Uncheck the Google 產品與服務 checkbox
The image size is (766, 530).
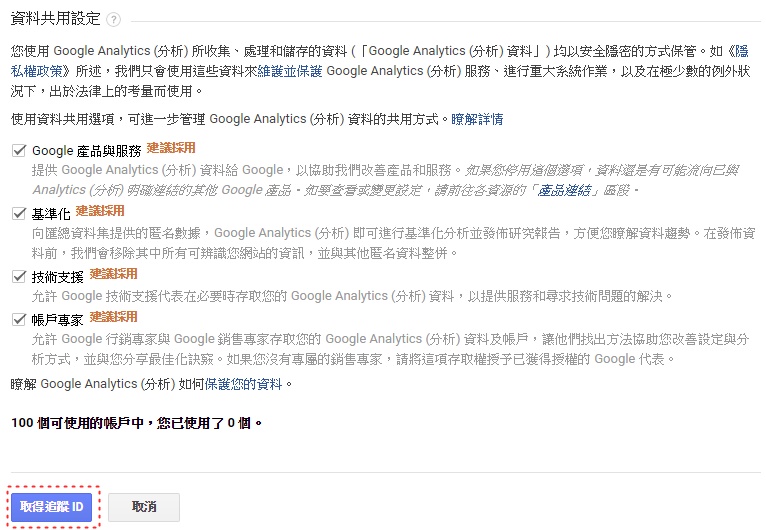19,150
